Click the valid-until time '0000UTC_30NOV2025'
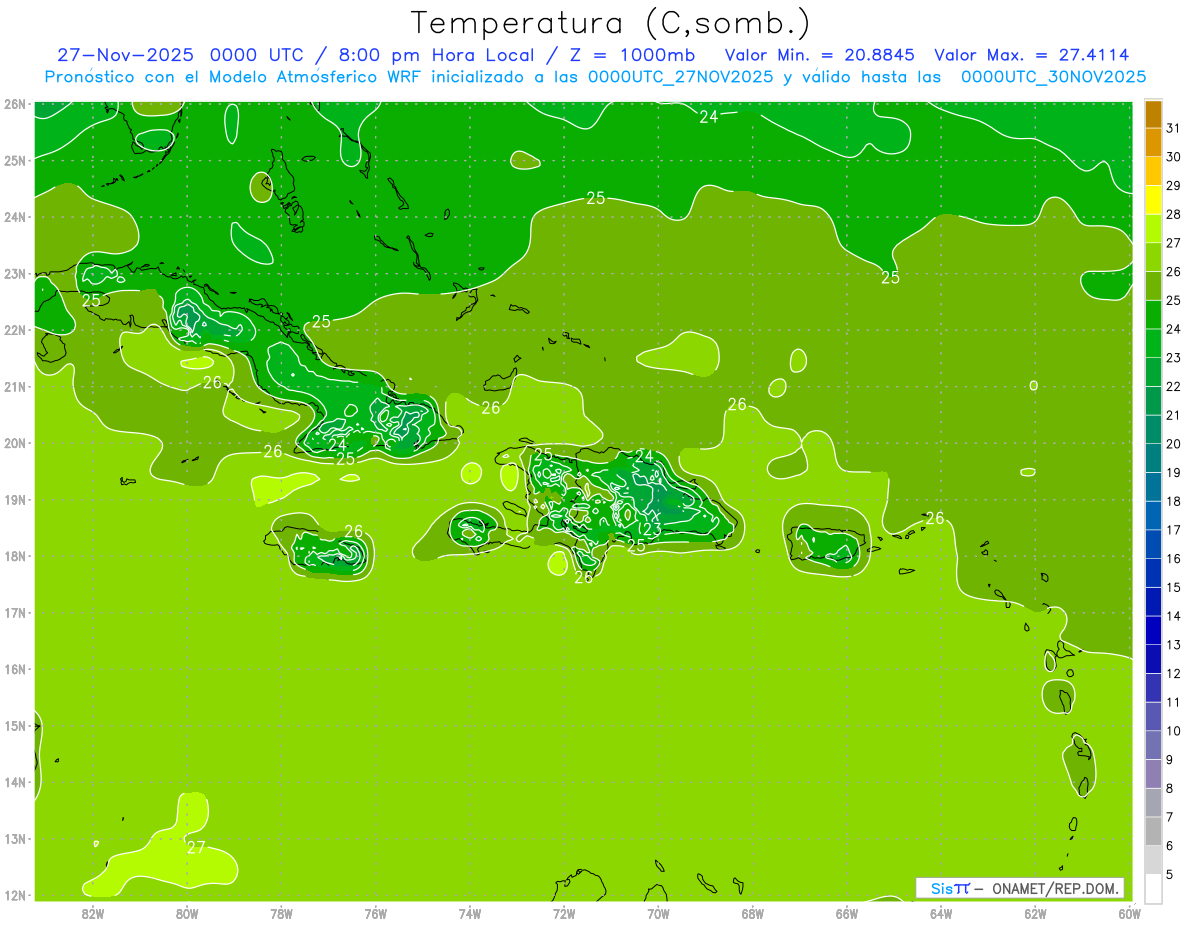Viewport: 1200px width, 927px height. (x=1054, y=76)
